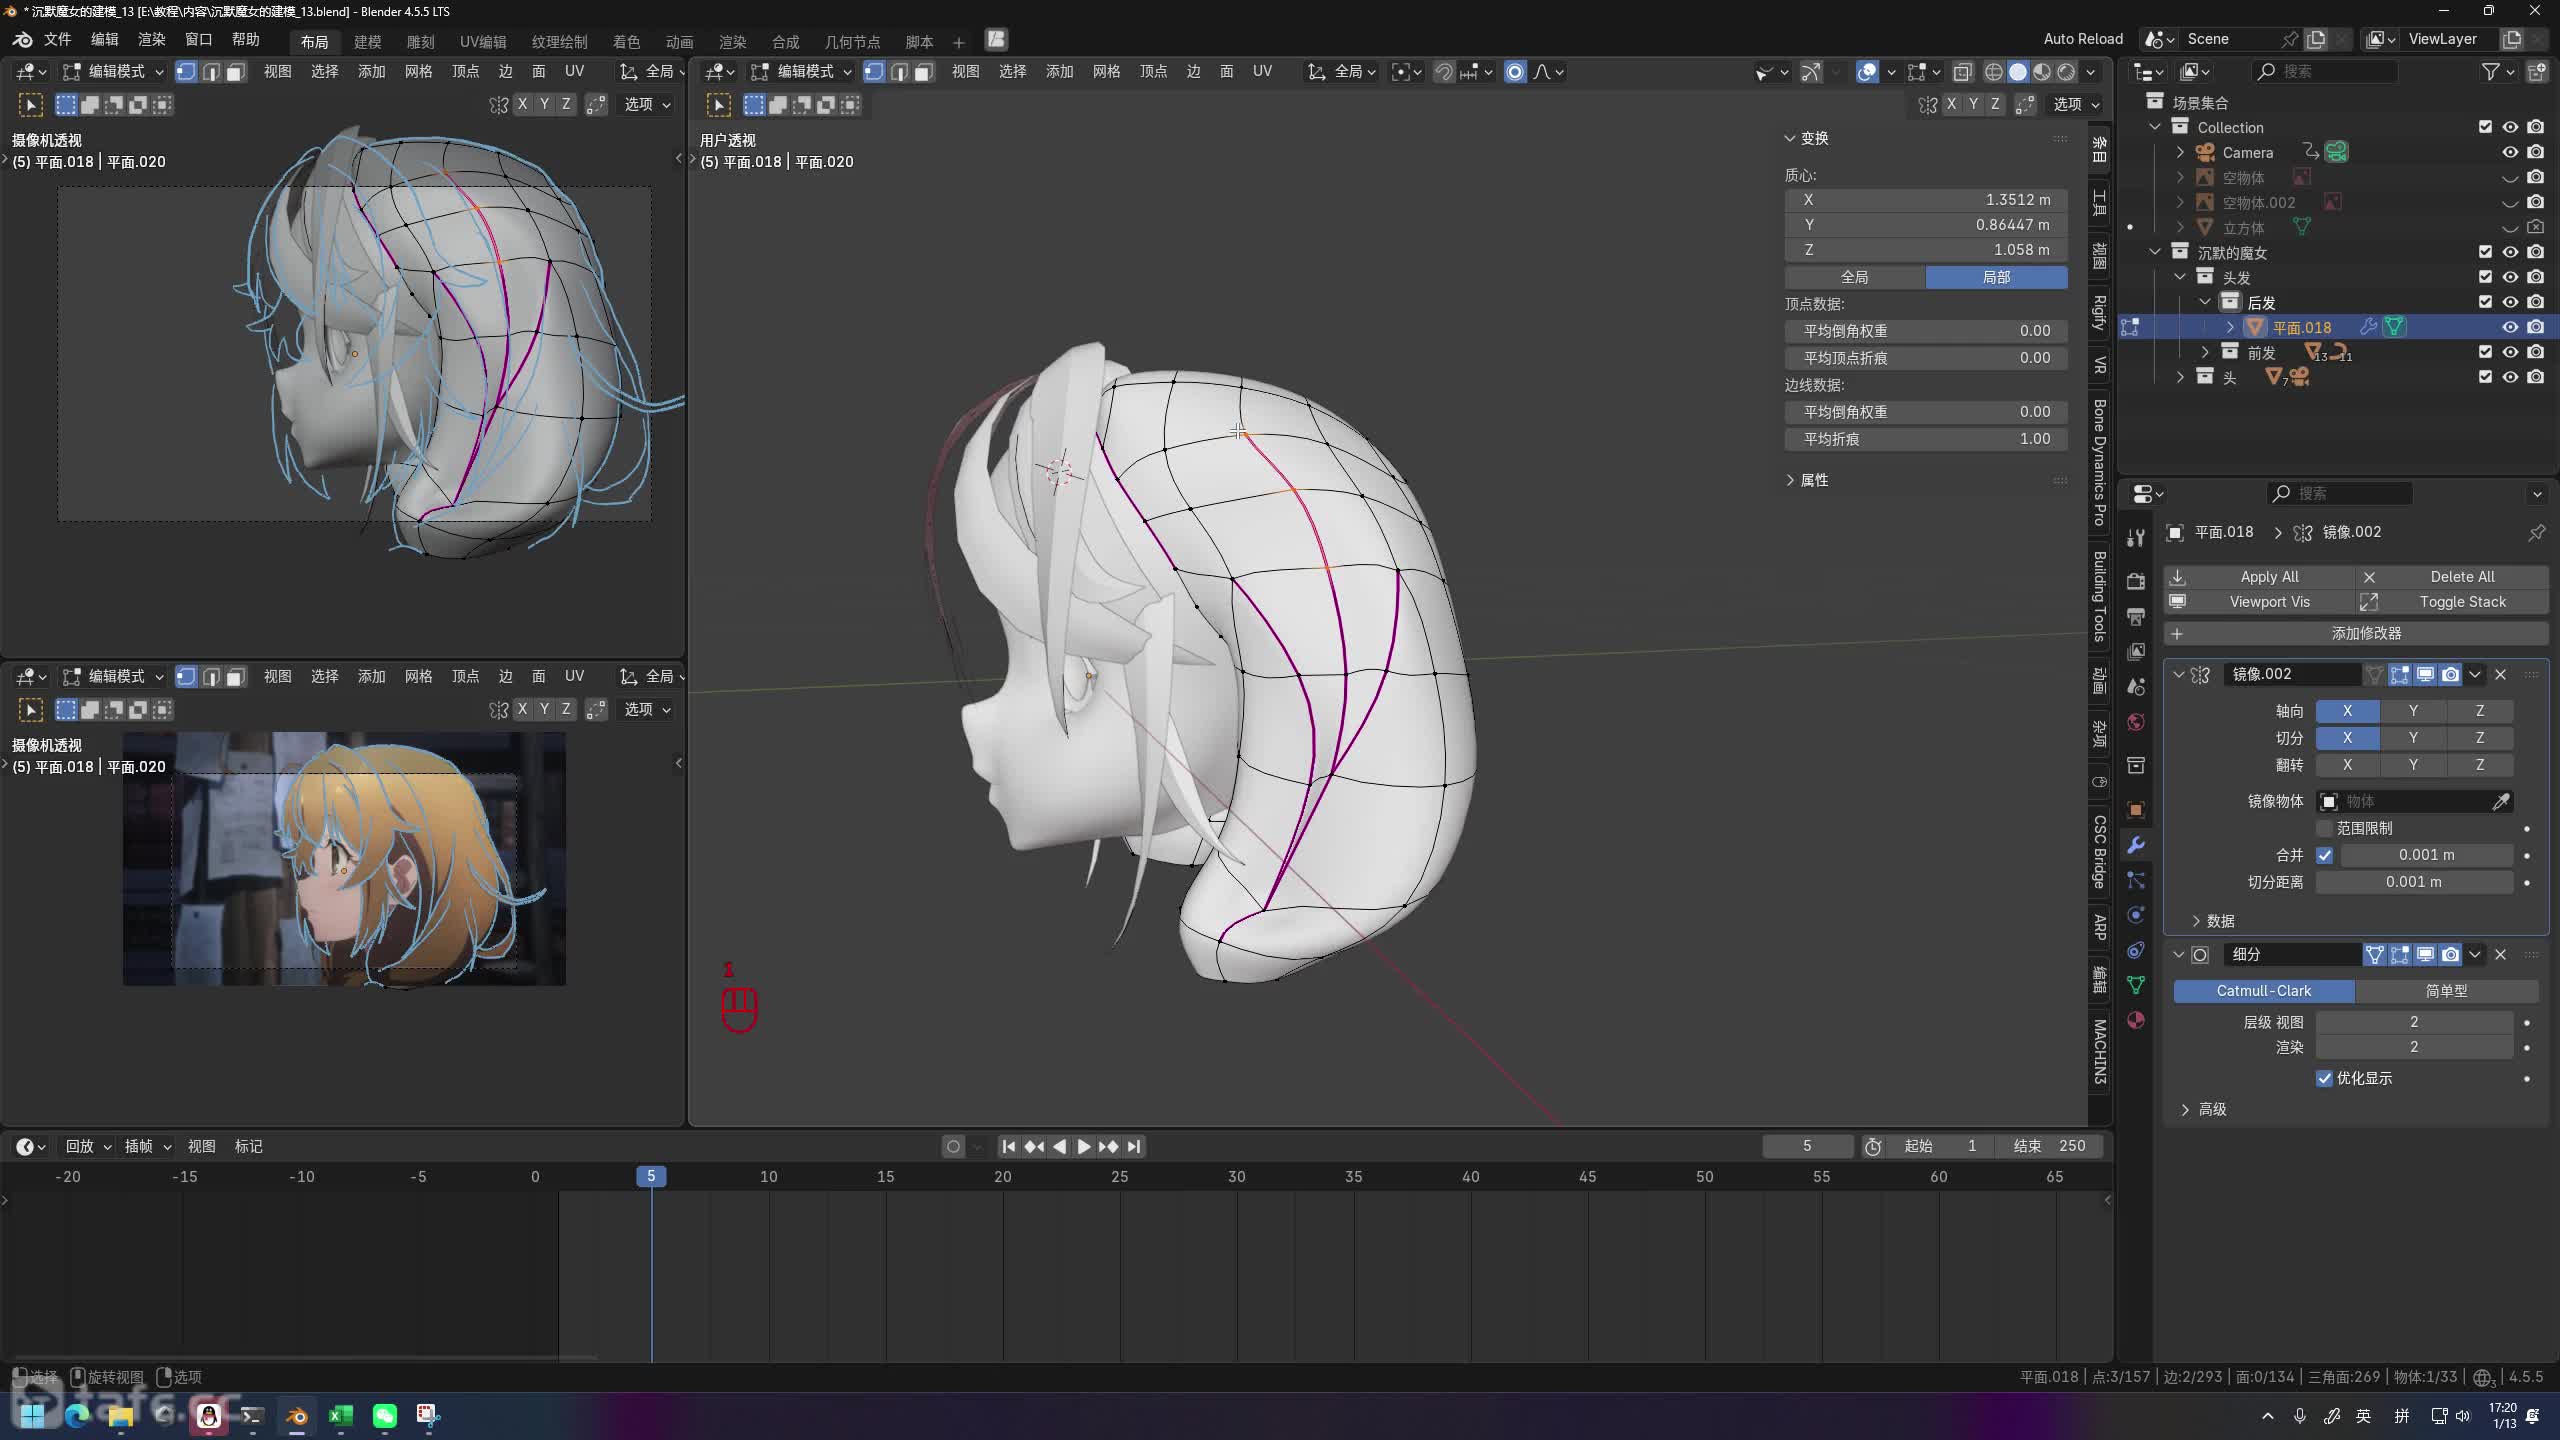
Task: Switch to the UV编辑 workspace tab
Action: pyautogui.click(x=482, y=42)
